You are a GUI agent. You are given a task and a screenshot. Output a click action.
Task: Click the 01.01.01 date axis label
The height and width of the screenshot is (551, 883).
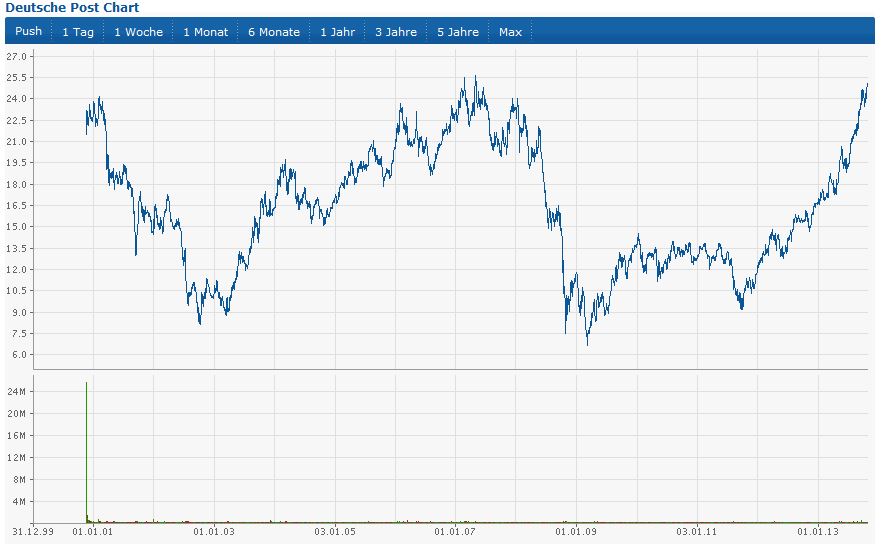tap(93, 532)
